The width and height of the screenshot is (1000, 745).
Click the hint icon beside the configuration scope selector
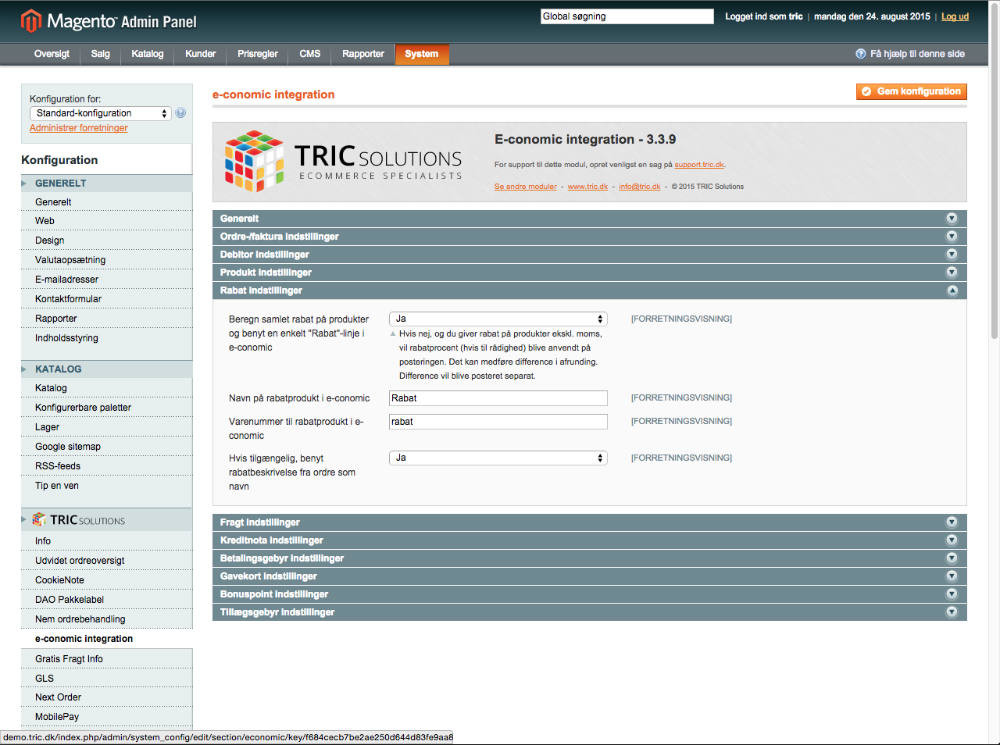pos(180,113)
